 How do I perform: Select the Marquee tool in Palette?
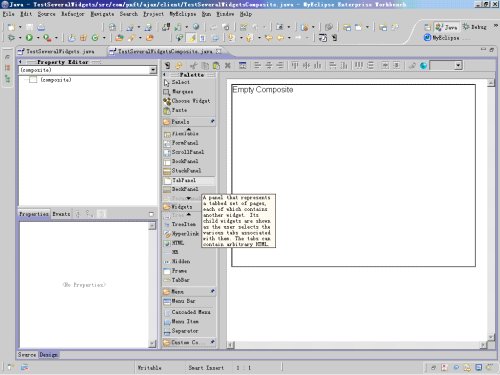tap(179, 91)
